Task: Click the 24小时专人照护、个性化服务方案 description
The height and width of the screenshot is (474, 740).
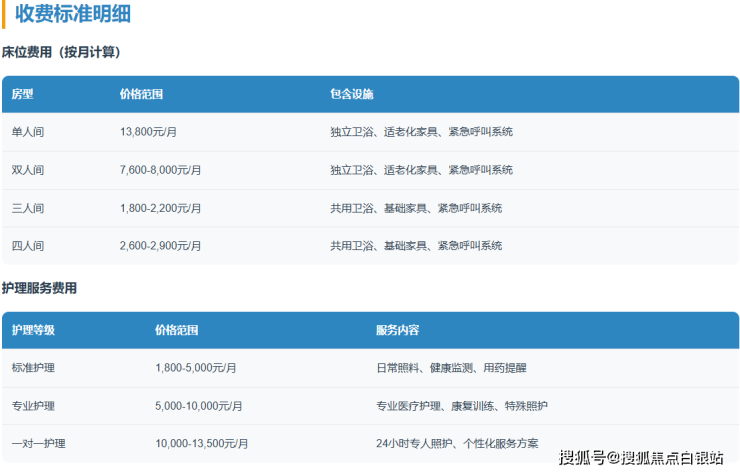Action: (457, 443)
